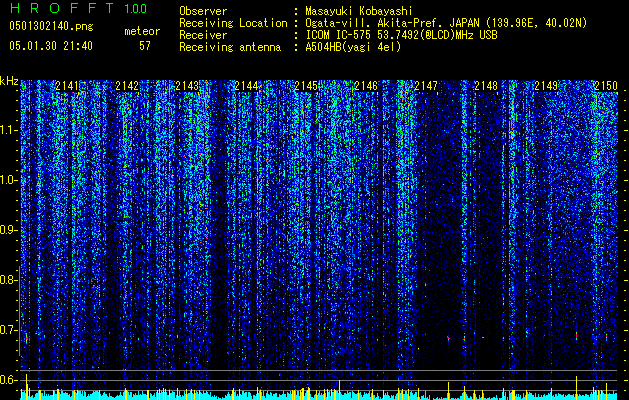Click the version number 1.0.0

click(x=136, y=9)
